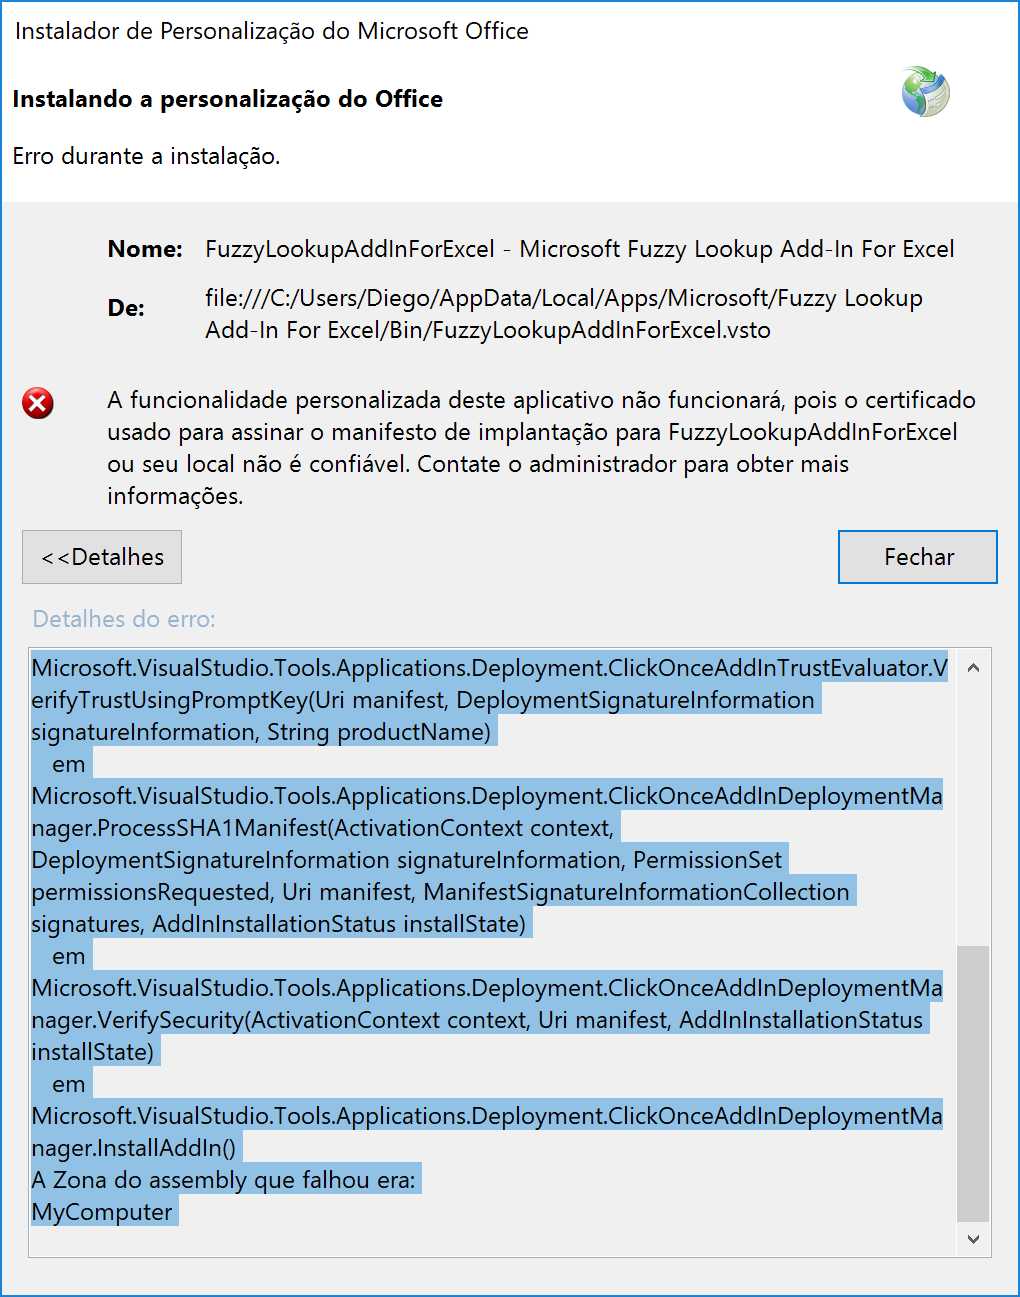Click the error details scrollbar thumb
Viewport: 1020px width, 1297px height.
pyautogui.click(x=973, y=1084)
